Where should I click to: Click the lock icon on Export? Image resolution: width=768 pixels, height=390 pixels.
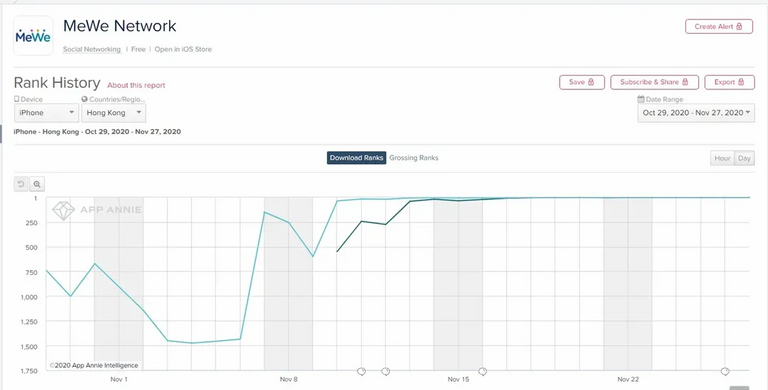(x=741, y=82)
